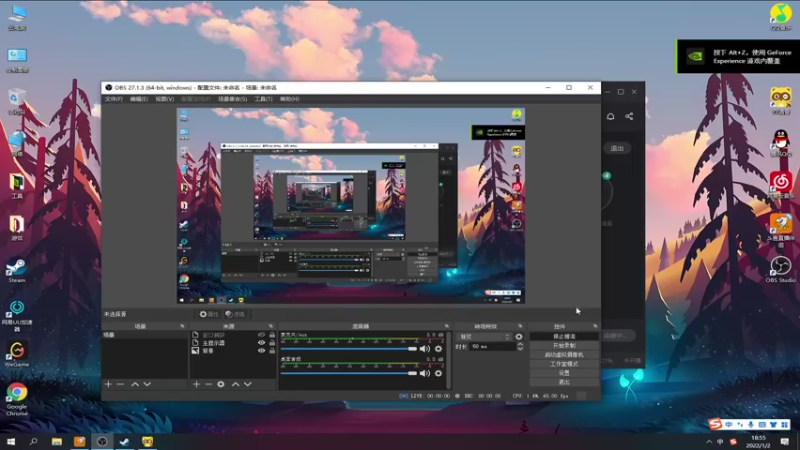Screen dimensions: 800x450
Task: Click the share icon in background window
Action: 629,116
